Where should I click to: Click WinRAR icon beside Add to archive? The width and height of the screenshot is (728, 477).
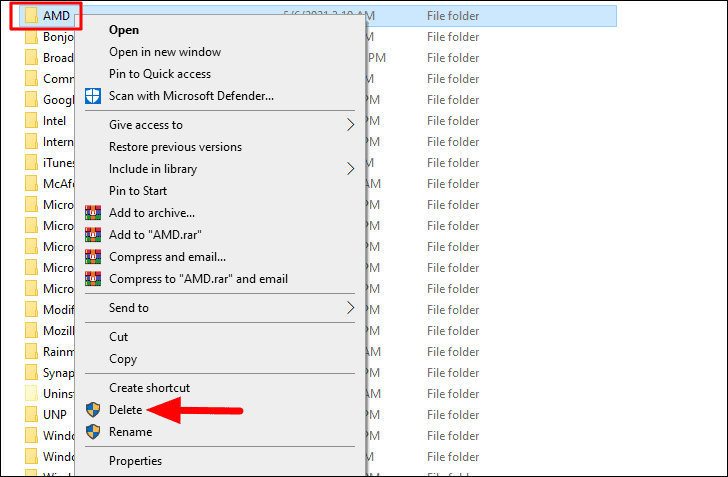click(x=93, y=213)
